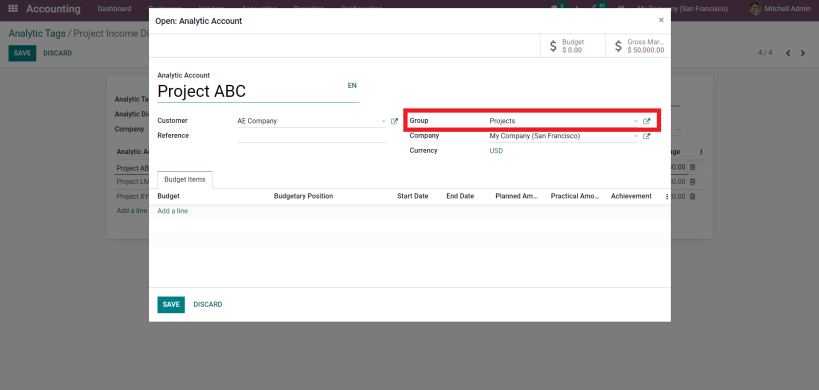Save the Analytic Account dialog

[171, 304]
